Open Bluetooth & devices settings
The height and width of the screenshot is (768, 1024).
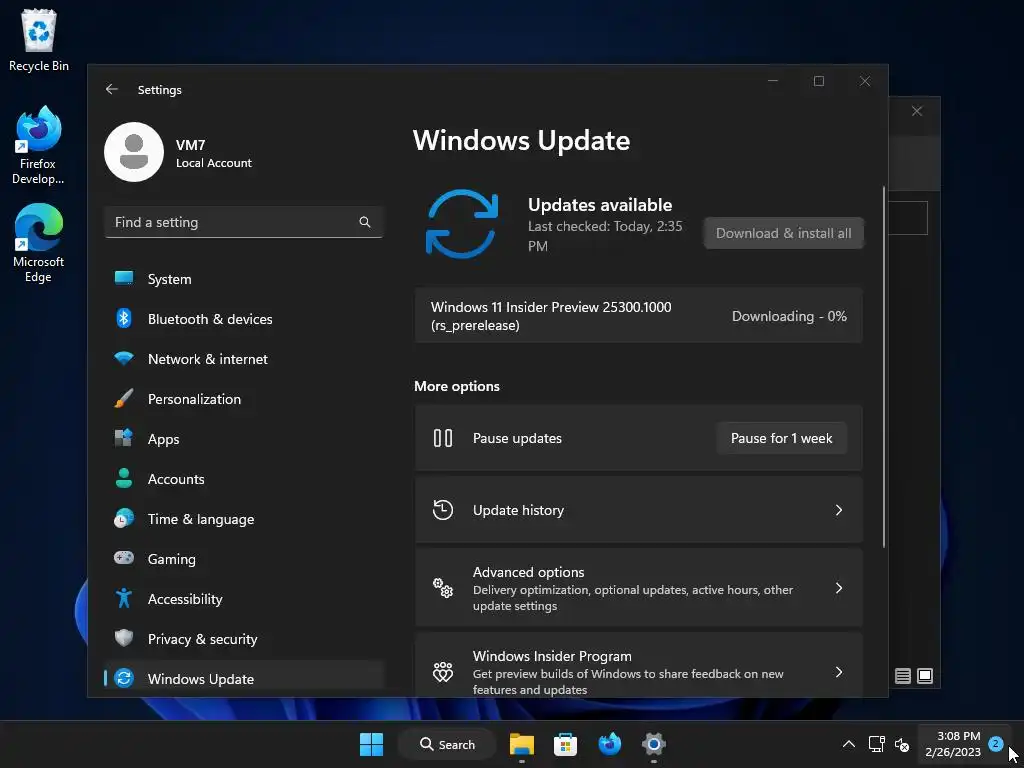[x=244, y=319]
